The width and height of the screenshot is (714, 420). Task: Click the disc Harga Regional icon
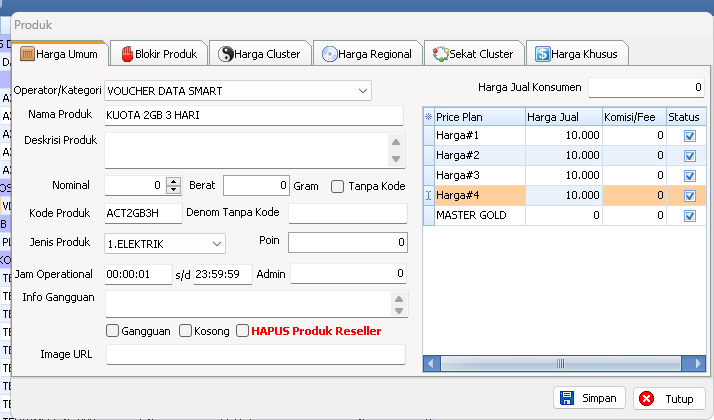[x=329, y=54]
